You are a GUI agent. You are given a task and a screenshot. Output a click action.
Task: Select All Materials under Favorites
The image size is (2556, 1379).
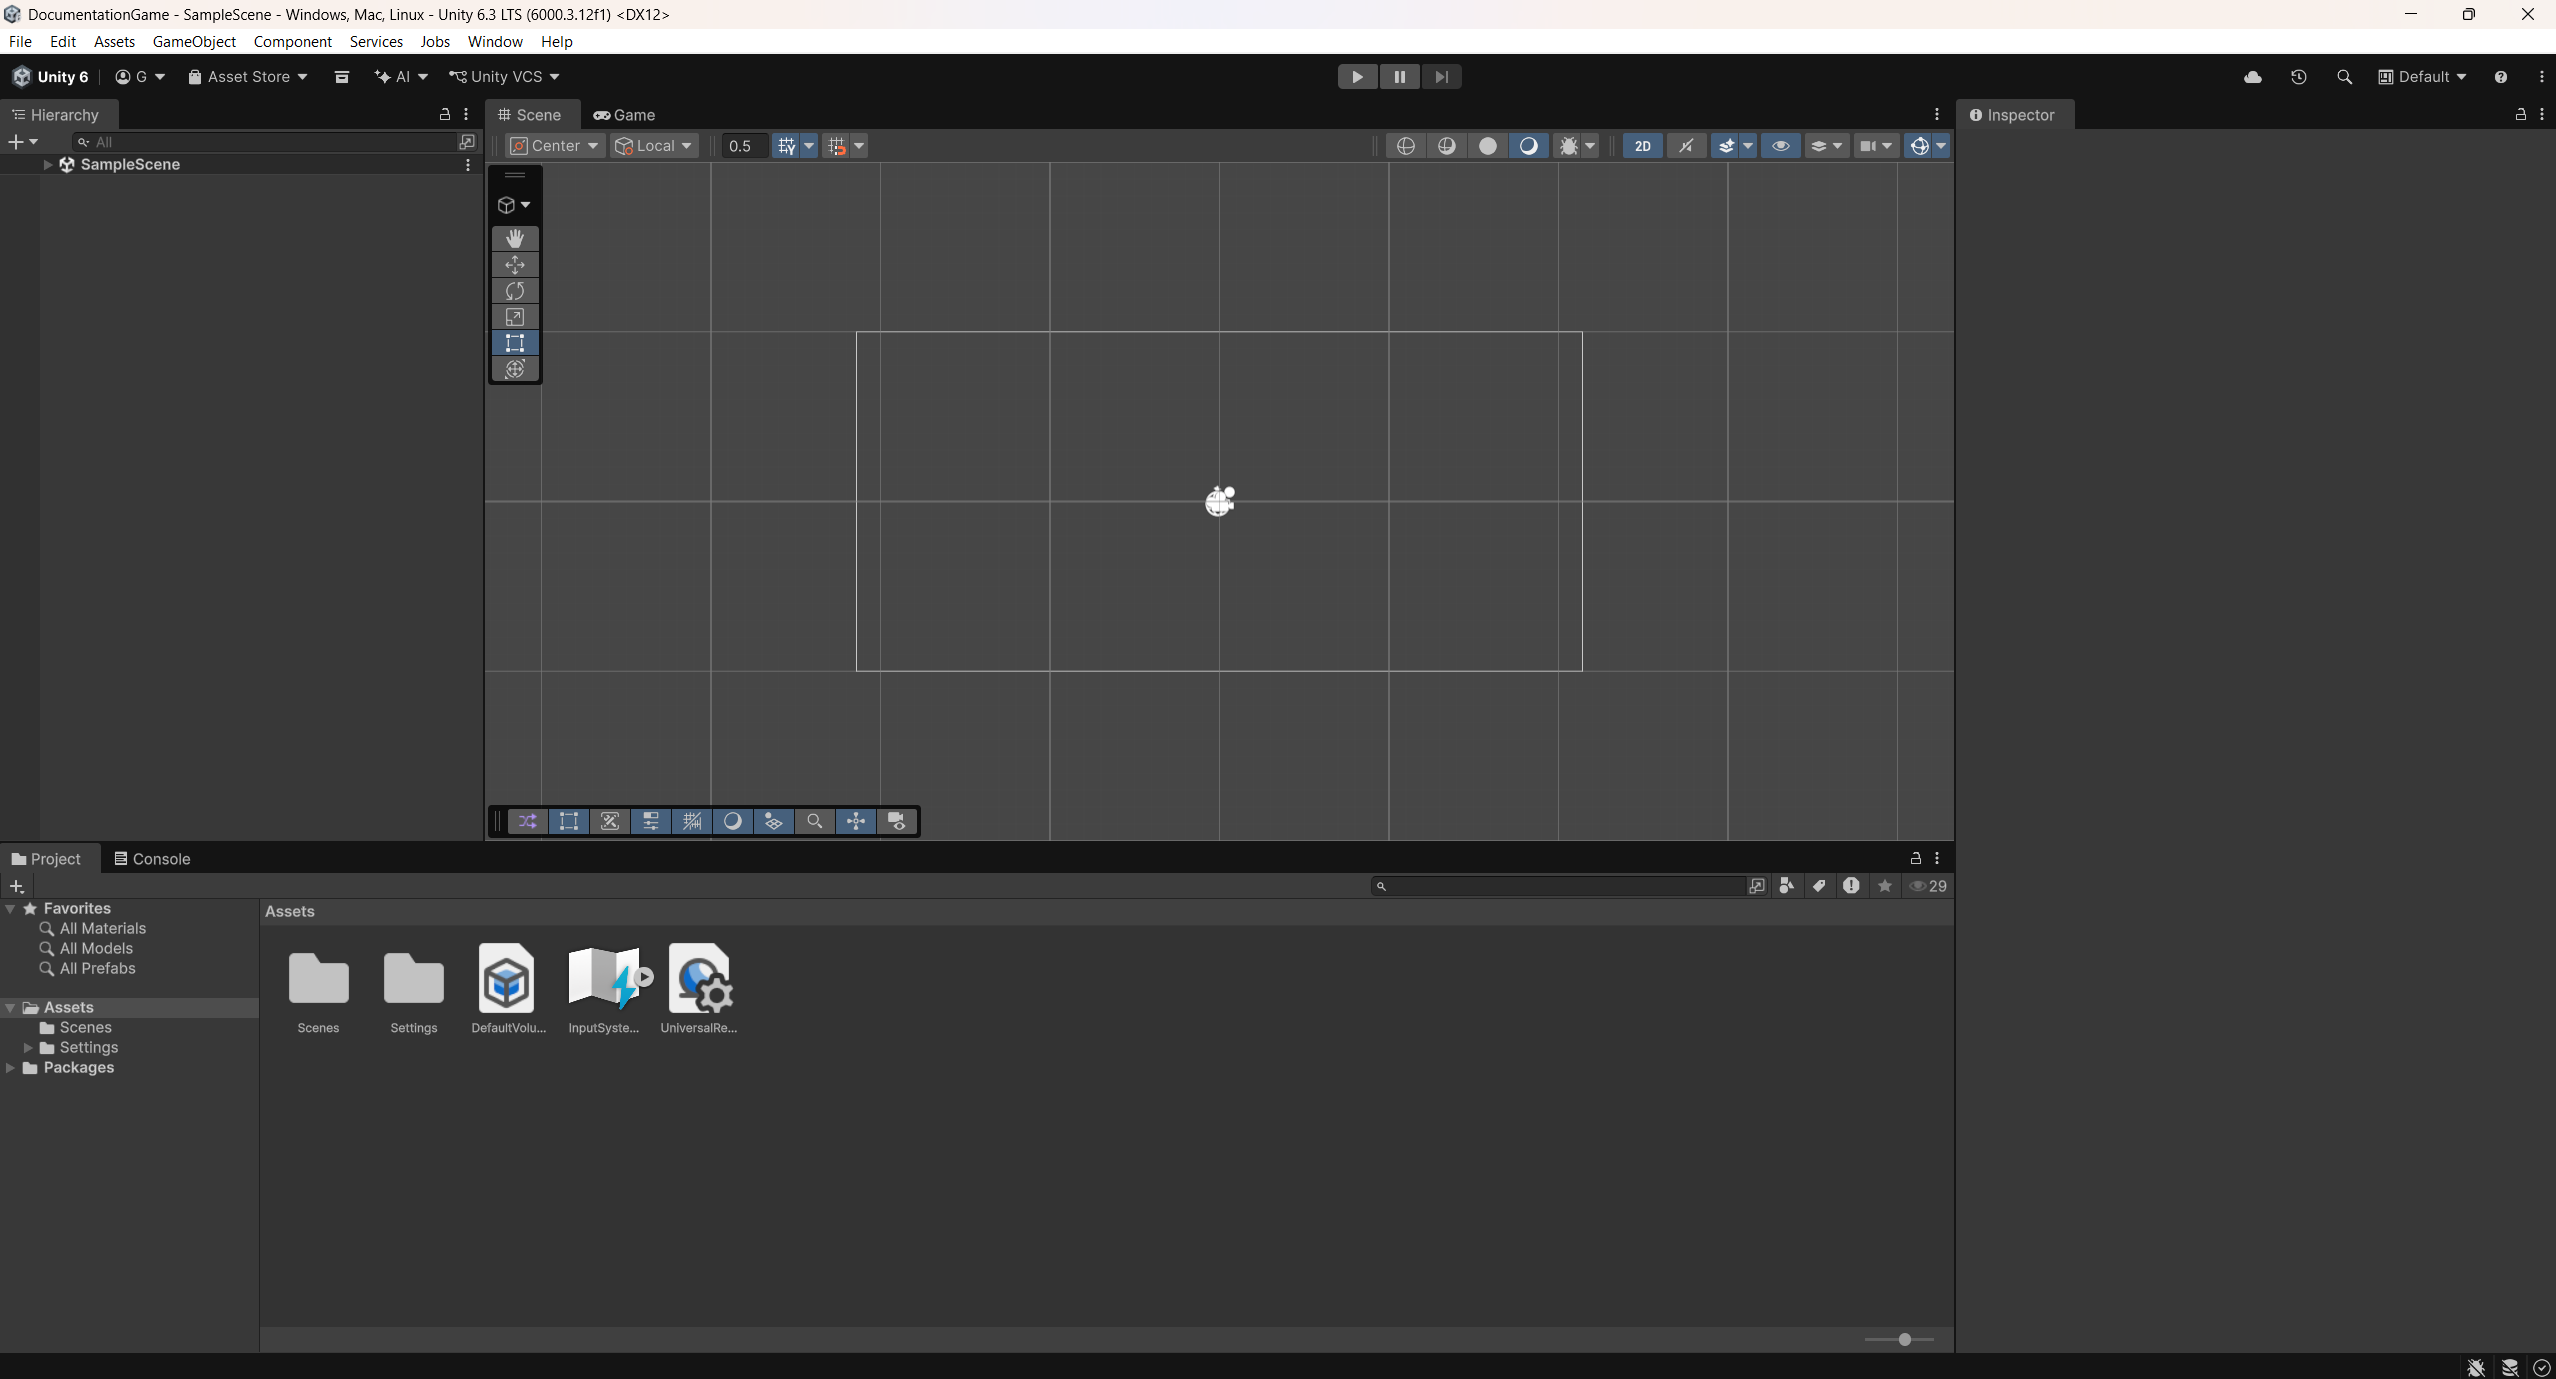pyautogui.click(x=104, y=928)
